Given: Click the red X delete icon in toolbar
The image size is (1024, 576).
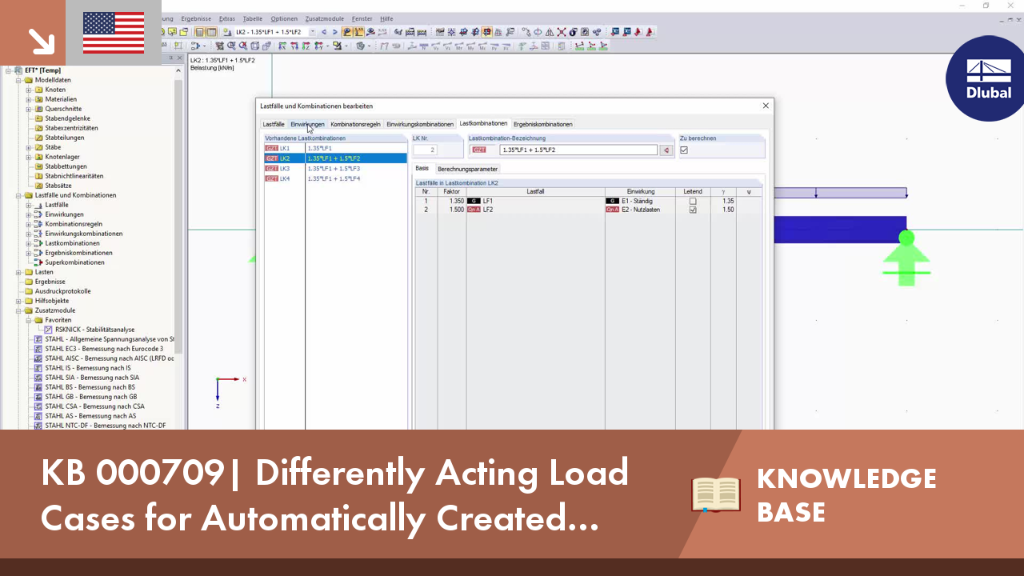Looking at the screenshot, I should click(561, 32).
